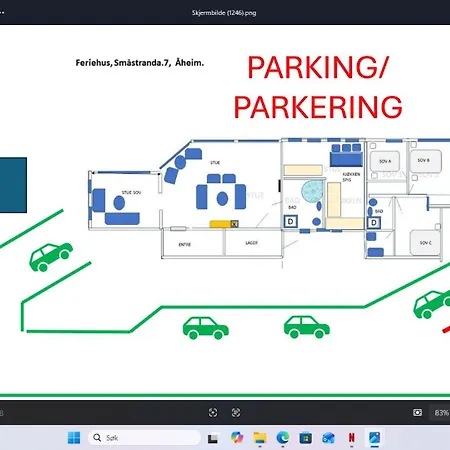Click the red PARKERING heading
Viewport: 450px width, 450px height.
(318, 107)
